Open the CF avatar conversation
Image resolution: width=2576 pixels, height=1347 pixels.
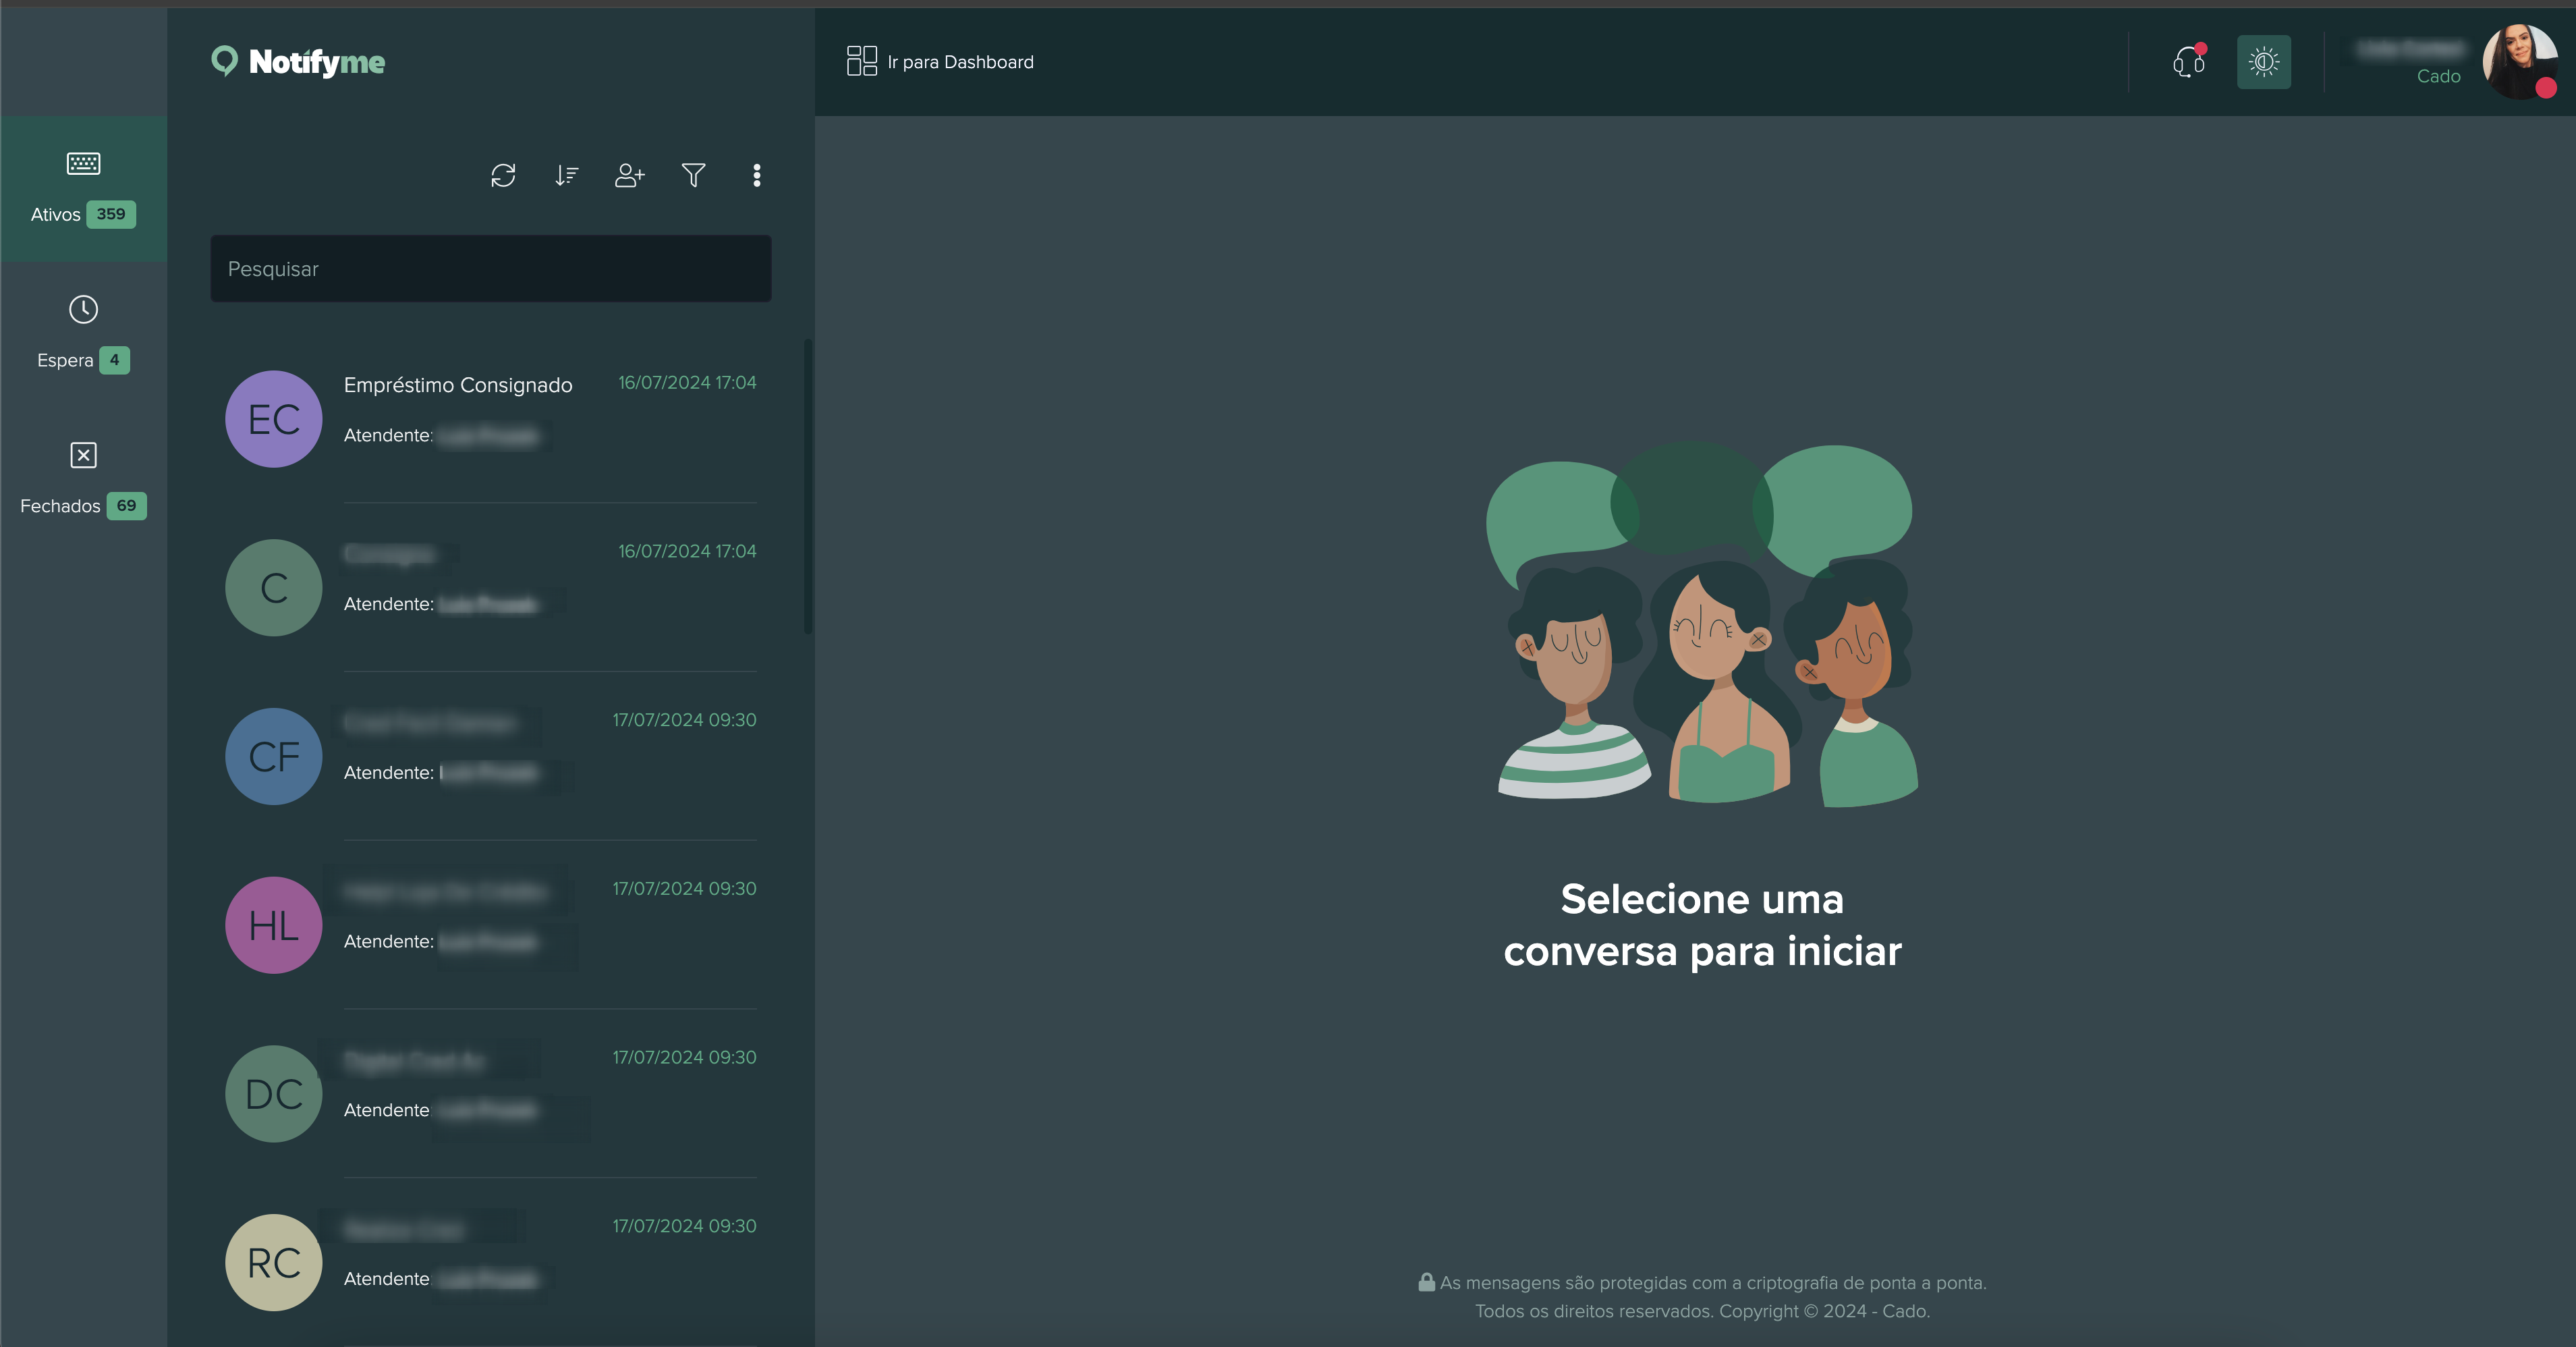273,756
